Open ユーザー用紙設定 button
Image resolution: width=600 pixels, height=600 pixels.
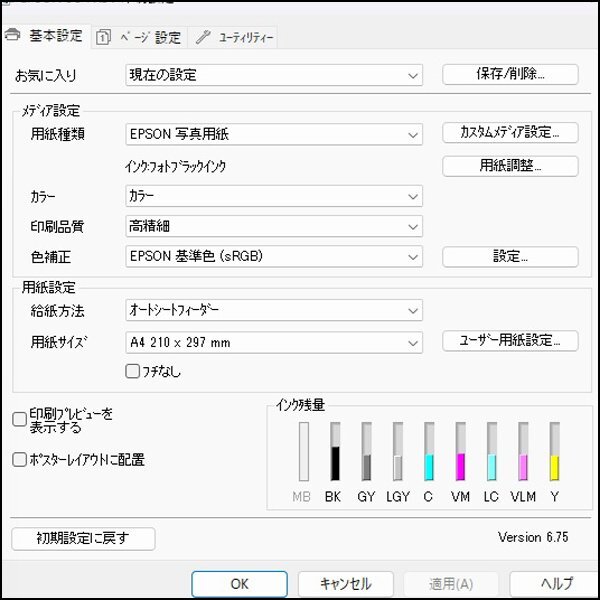click(510, 341)
